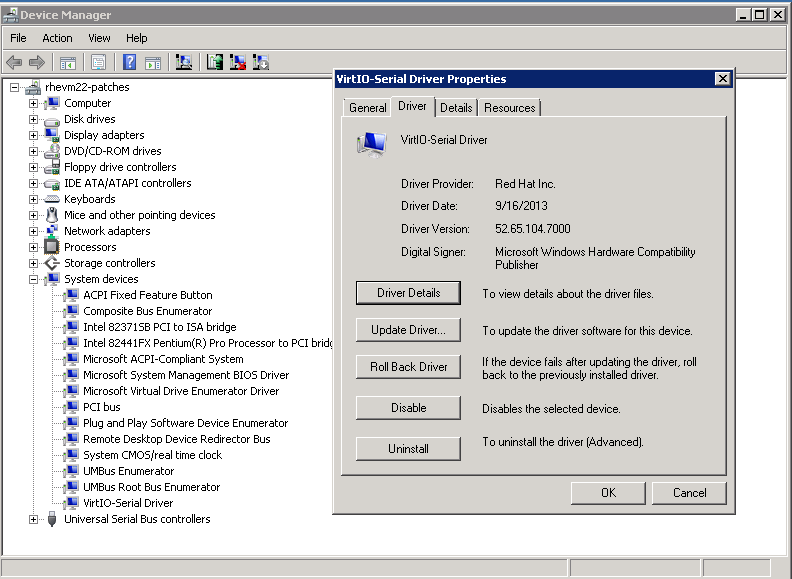Click the Uninstall device toolbar icon

click(238, 63)
